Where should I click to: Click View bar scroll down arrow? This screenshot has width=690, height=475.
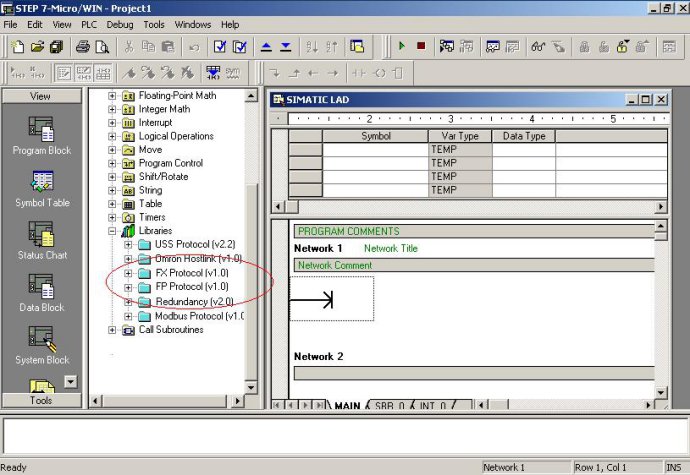pyautogui.click(x=71, y=381)
